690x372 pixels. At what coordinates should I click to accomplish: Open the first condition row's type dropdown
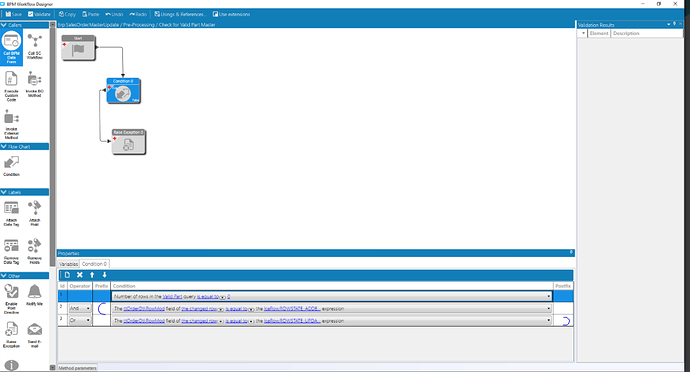pyautogui.click(x=548, y=296)
